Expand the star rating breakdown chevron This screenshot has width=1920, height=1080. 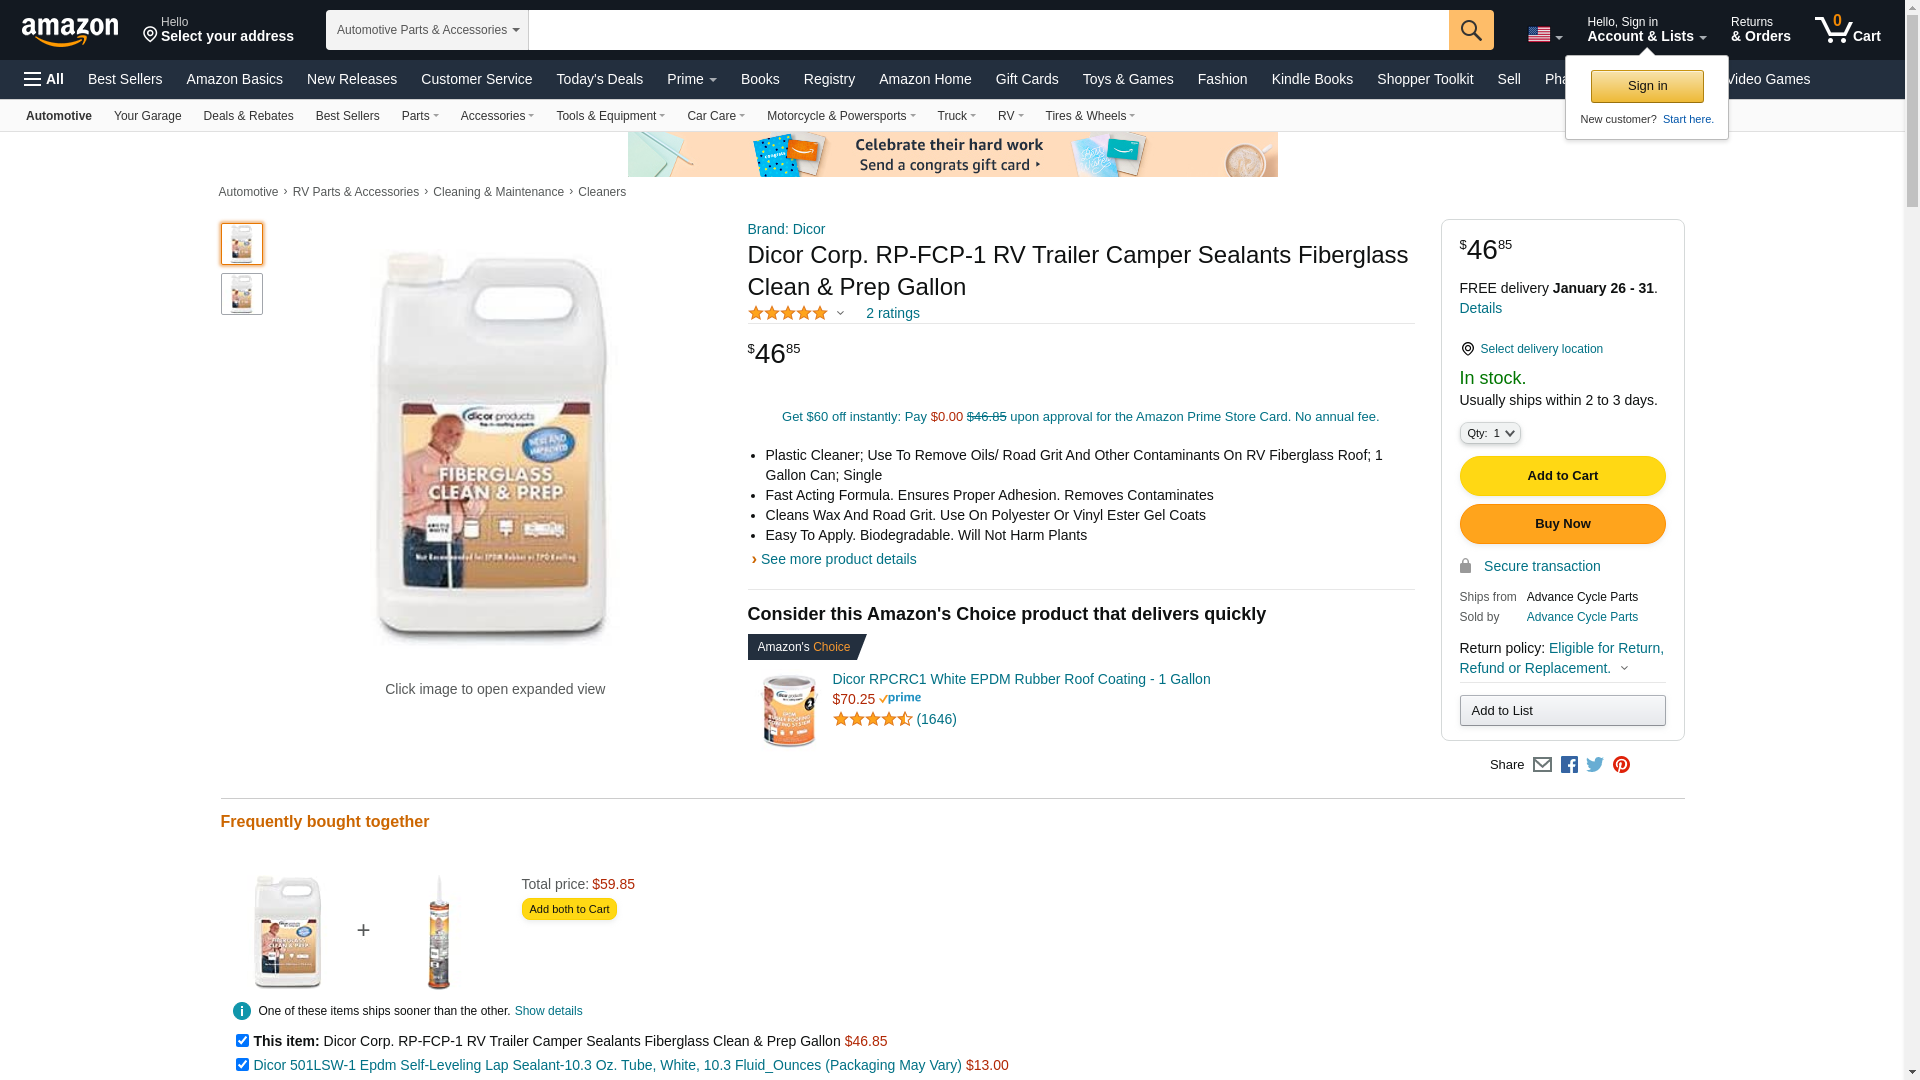pyautogui.click(x=840, y=314)
